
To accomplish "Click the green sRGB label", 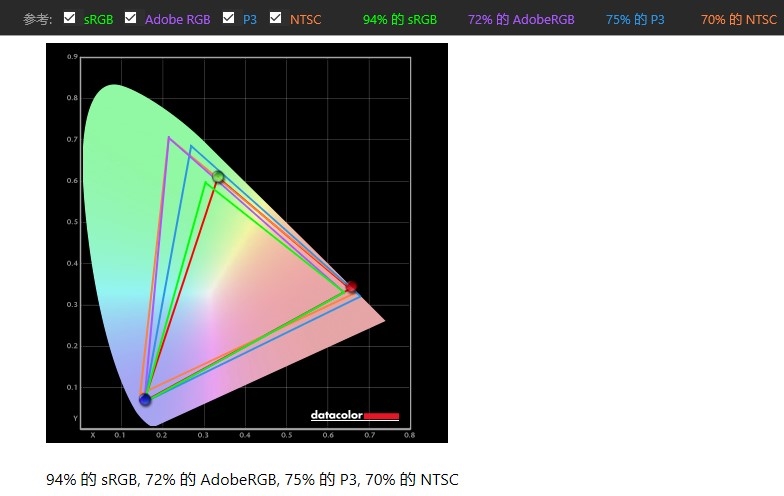I will click(98, 20).
